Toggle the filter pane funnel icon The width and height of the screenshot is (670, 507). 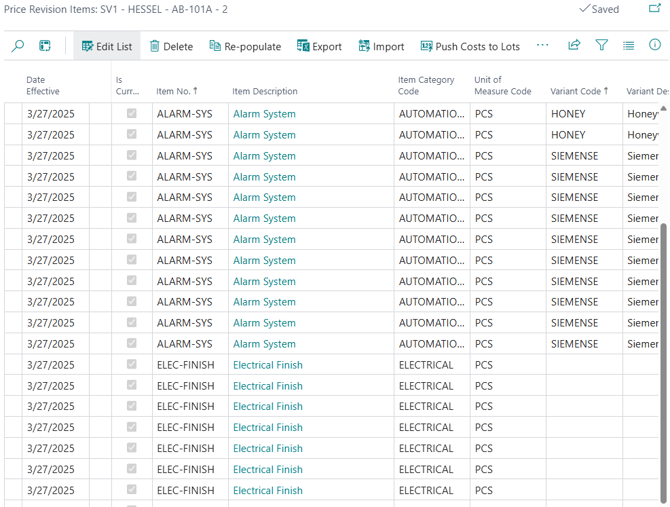[x=602, y=45]
